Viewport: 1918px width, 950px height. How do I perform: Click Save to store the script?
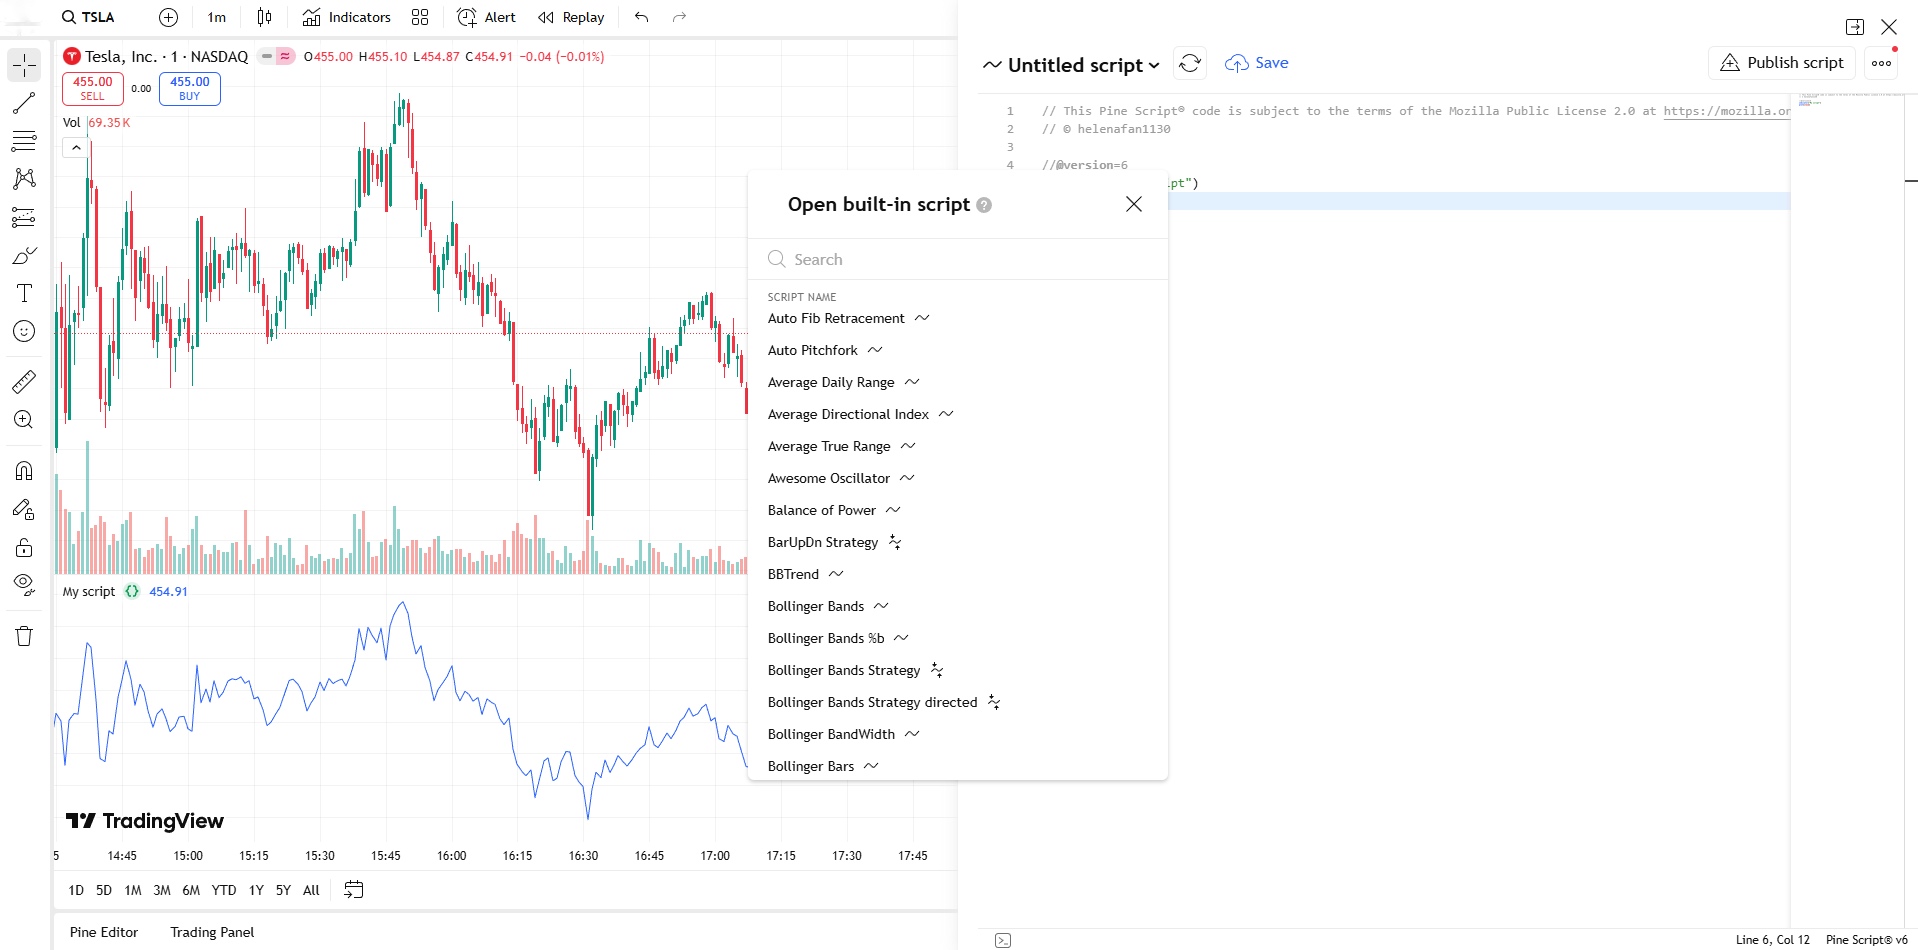click(1257, 63)
